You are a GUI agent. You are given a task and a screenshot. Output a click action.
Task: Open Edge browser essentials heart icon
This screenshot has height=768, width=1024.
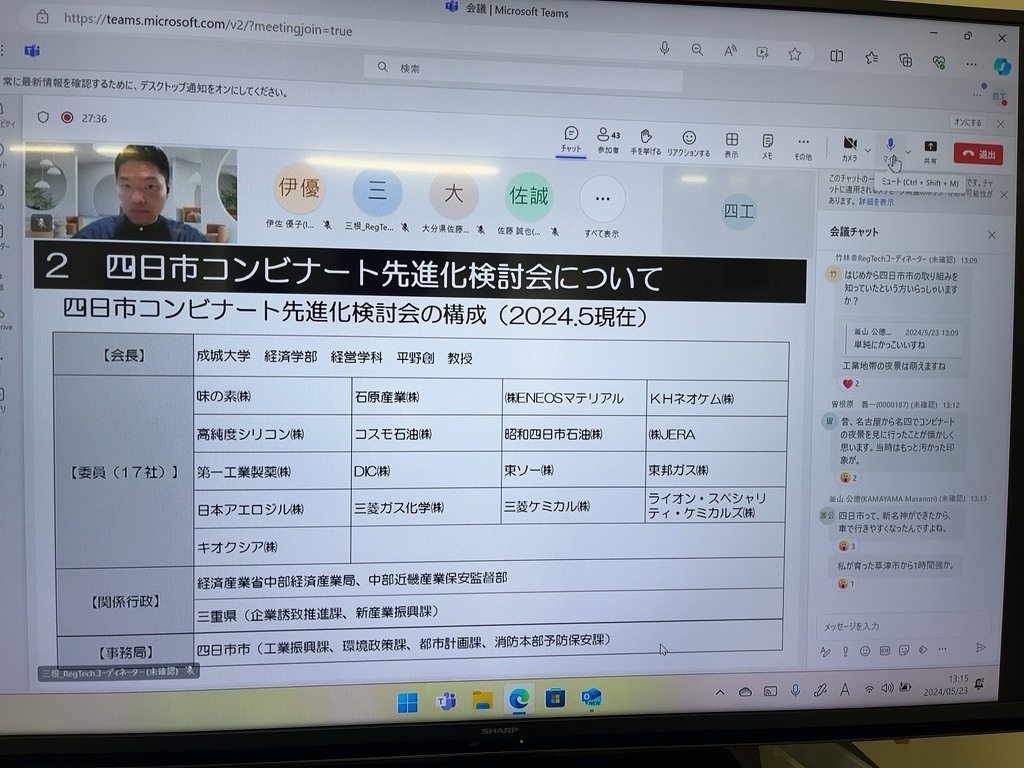[938, 62]
